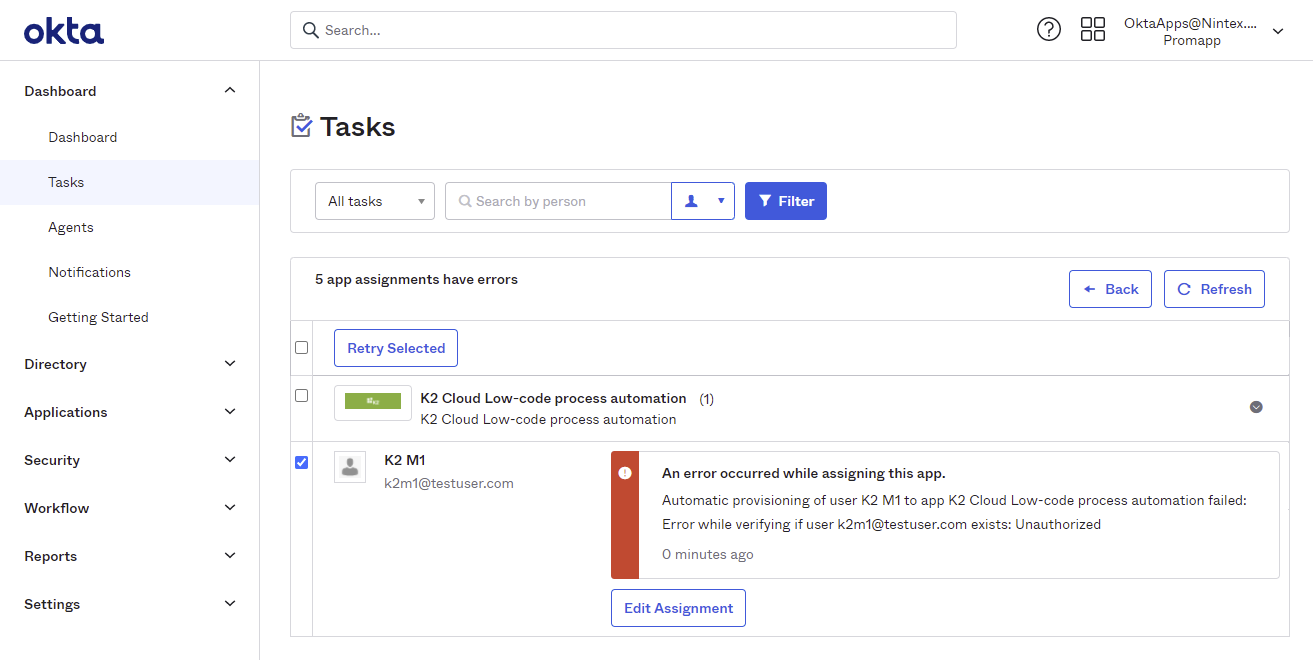
Task: Click the K2 M1 user avatar
Action: [350, 467]
